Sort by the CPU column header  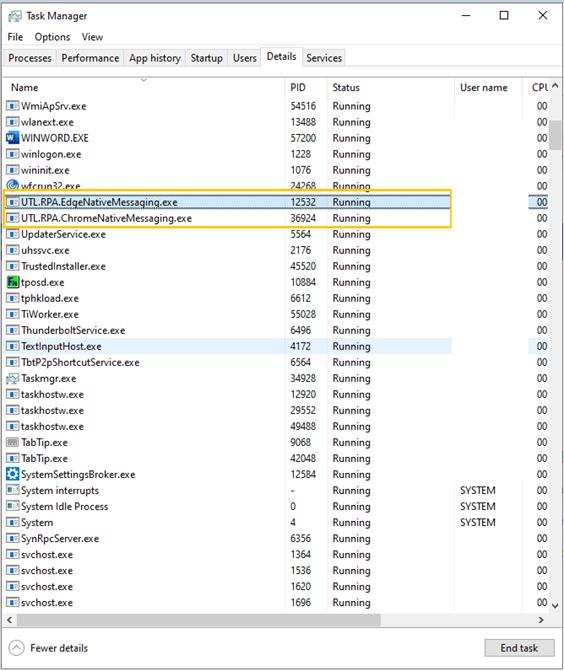pyautogui.click(x=536, y=87)
